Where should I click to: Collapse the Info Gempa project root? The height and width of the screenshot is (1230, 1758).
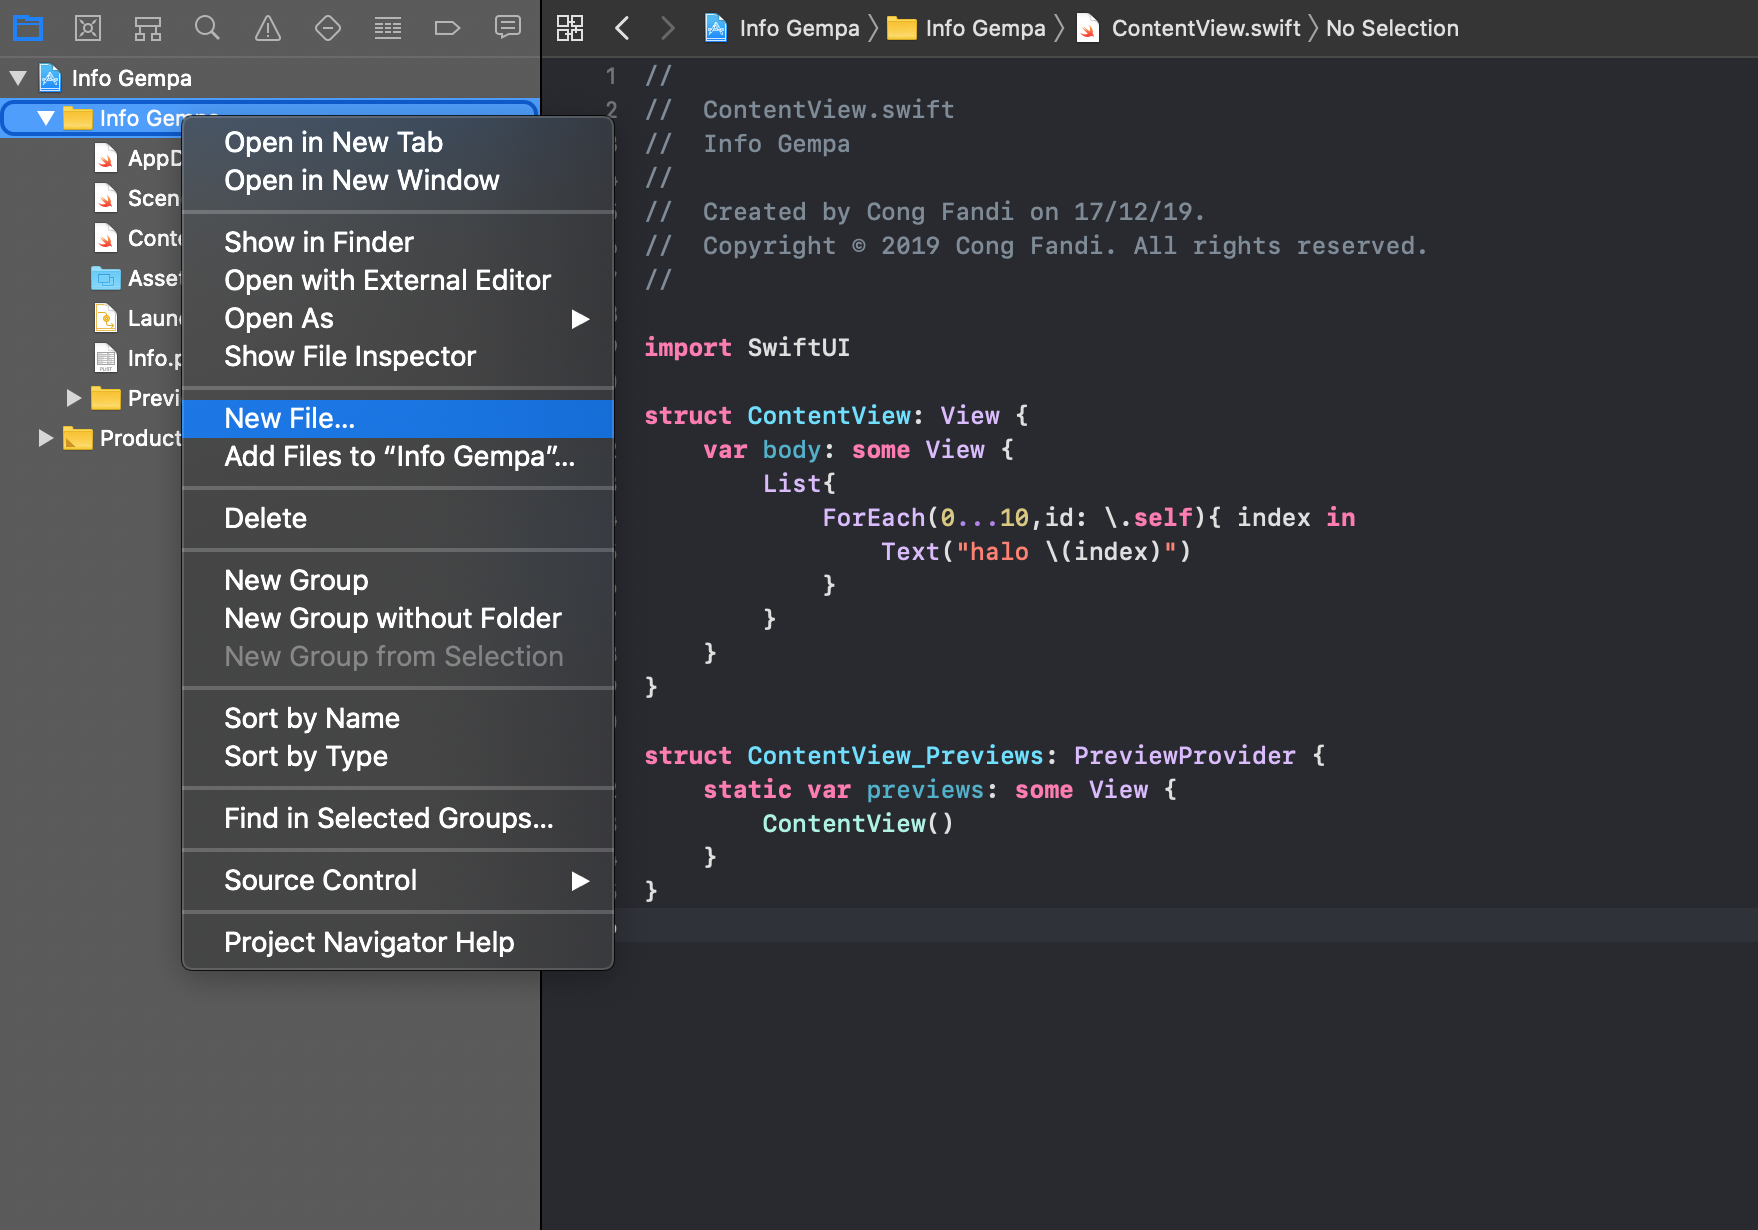pyautogui.click(x=18, y=78)
